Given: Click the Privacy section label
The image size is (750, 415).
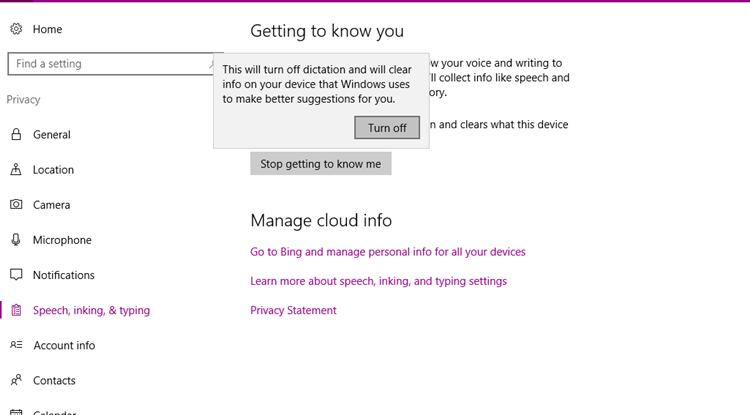Looking at the screenshot, I should 23,99.
